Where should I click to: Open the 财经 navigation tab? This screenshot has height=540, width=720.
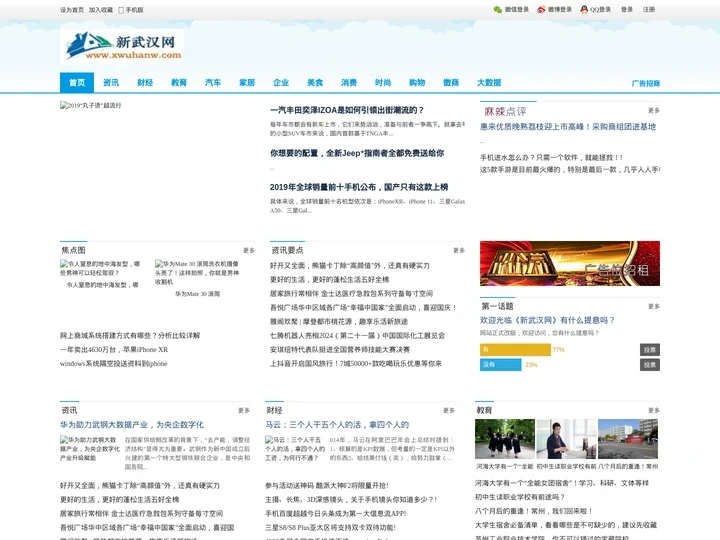click(145, 83)
